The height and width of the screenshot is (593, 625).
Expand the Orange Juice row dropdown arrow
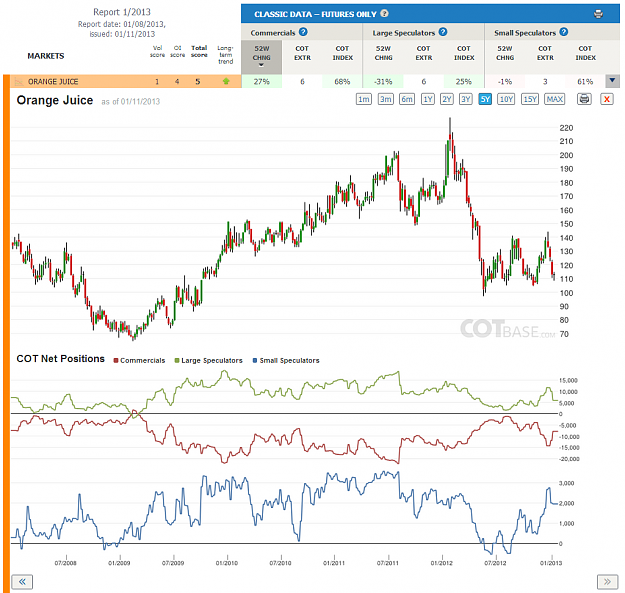pyautogui.click(x=612, y=81)
